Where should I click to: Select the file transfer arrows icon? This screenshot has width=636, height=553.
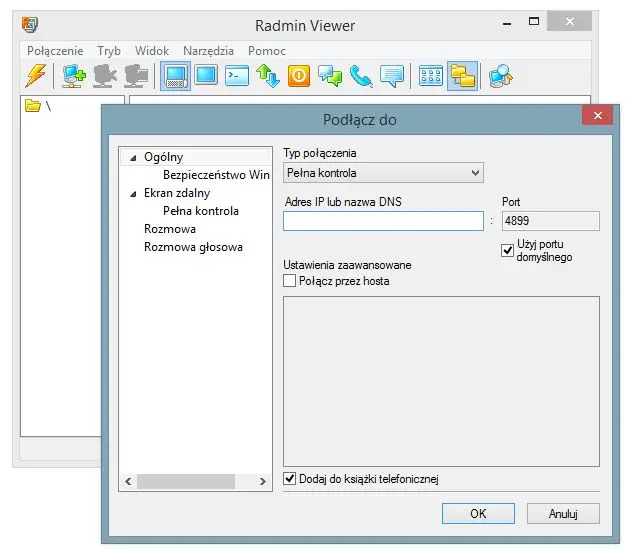268,76
